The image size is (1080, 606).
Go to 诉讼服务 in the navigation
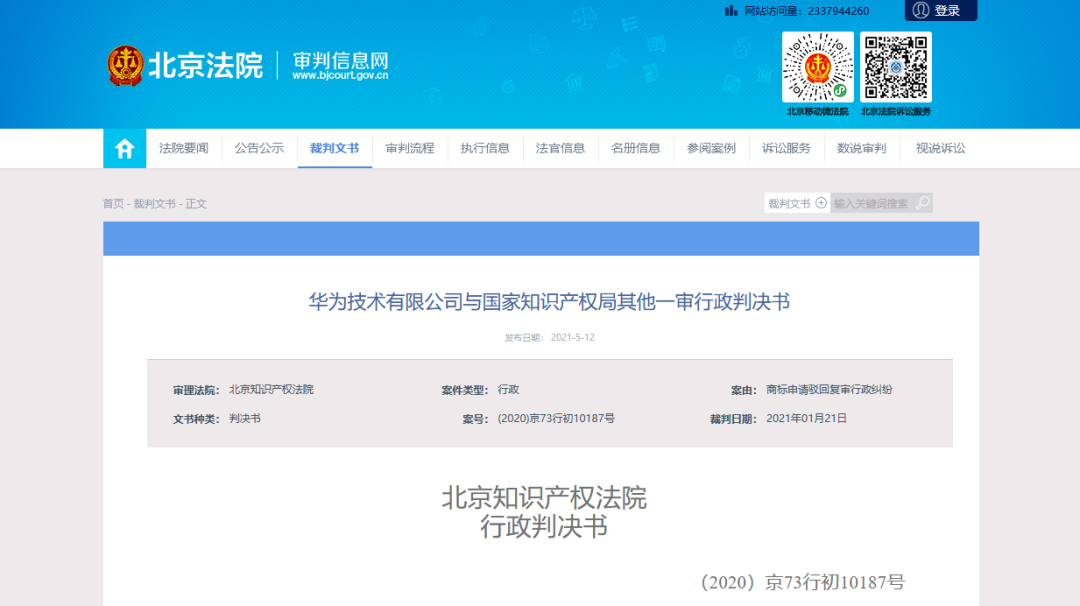coord(786,149)
